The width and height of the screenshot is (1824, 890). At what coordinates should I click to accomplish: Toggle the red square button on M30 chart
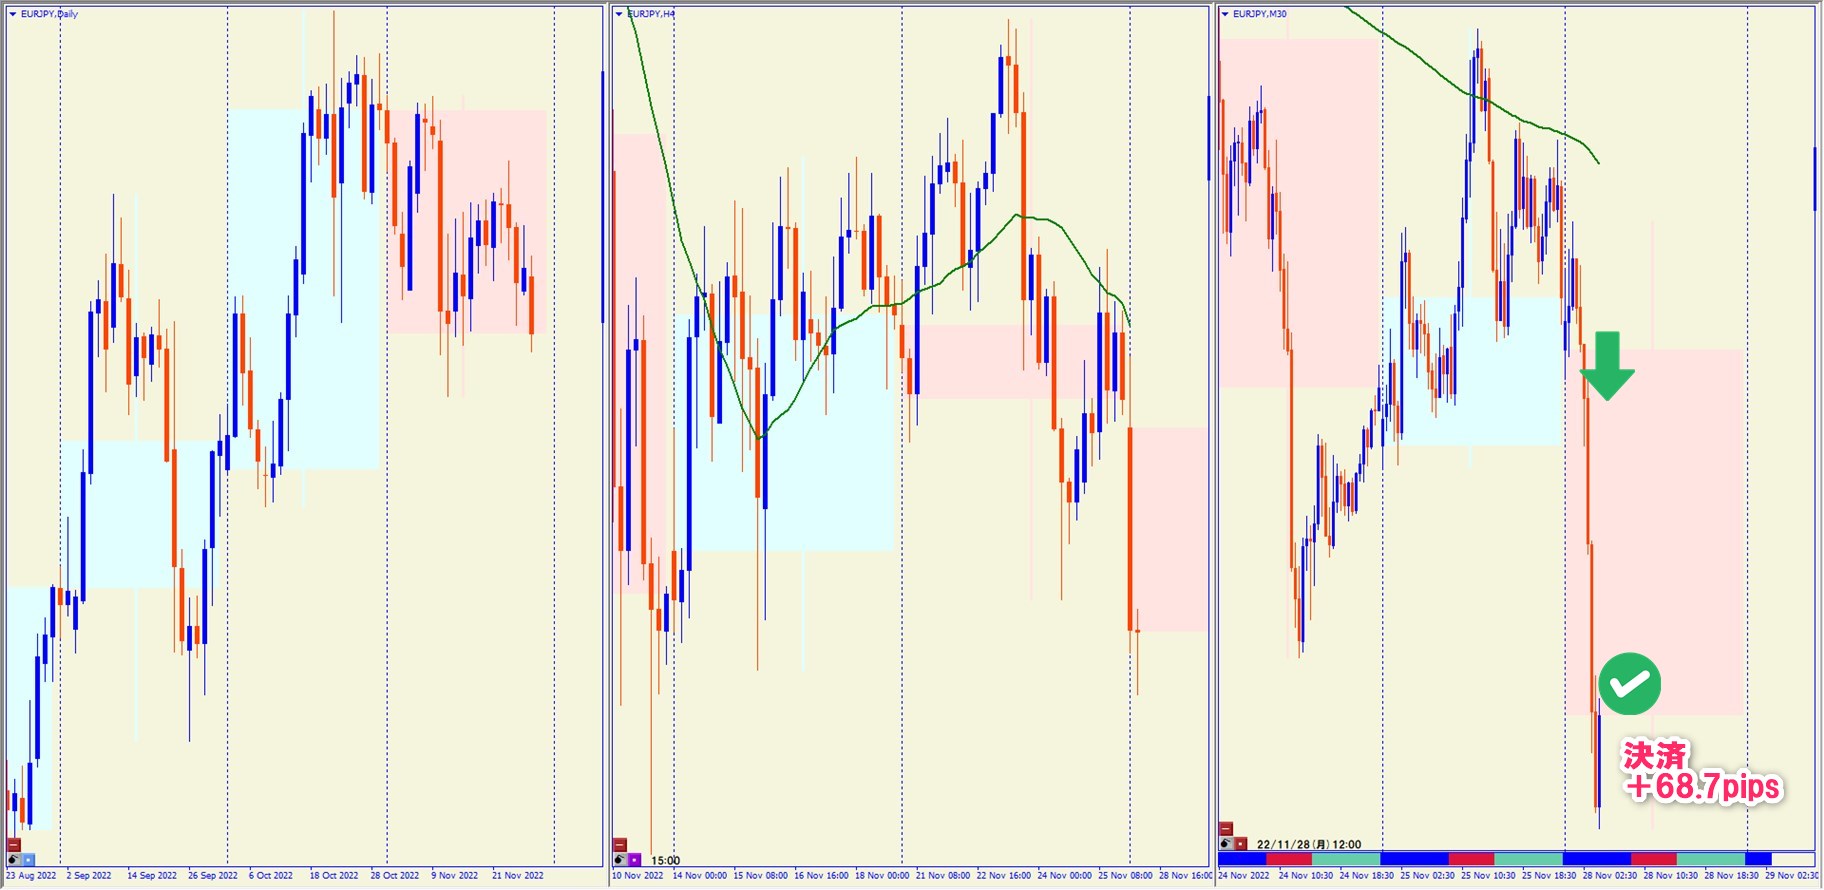tap(1240, 844)
